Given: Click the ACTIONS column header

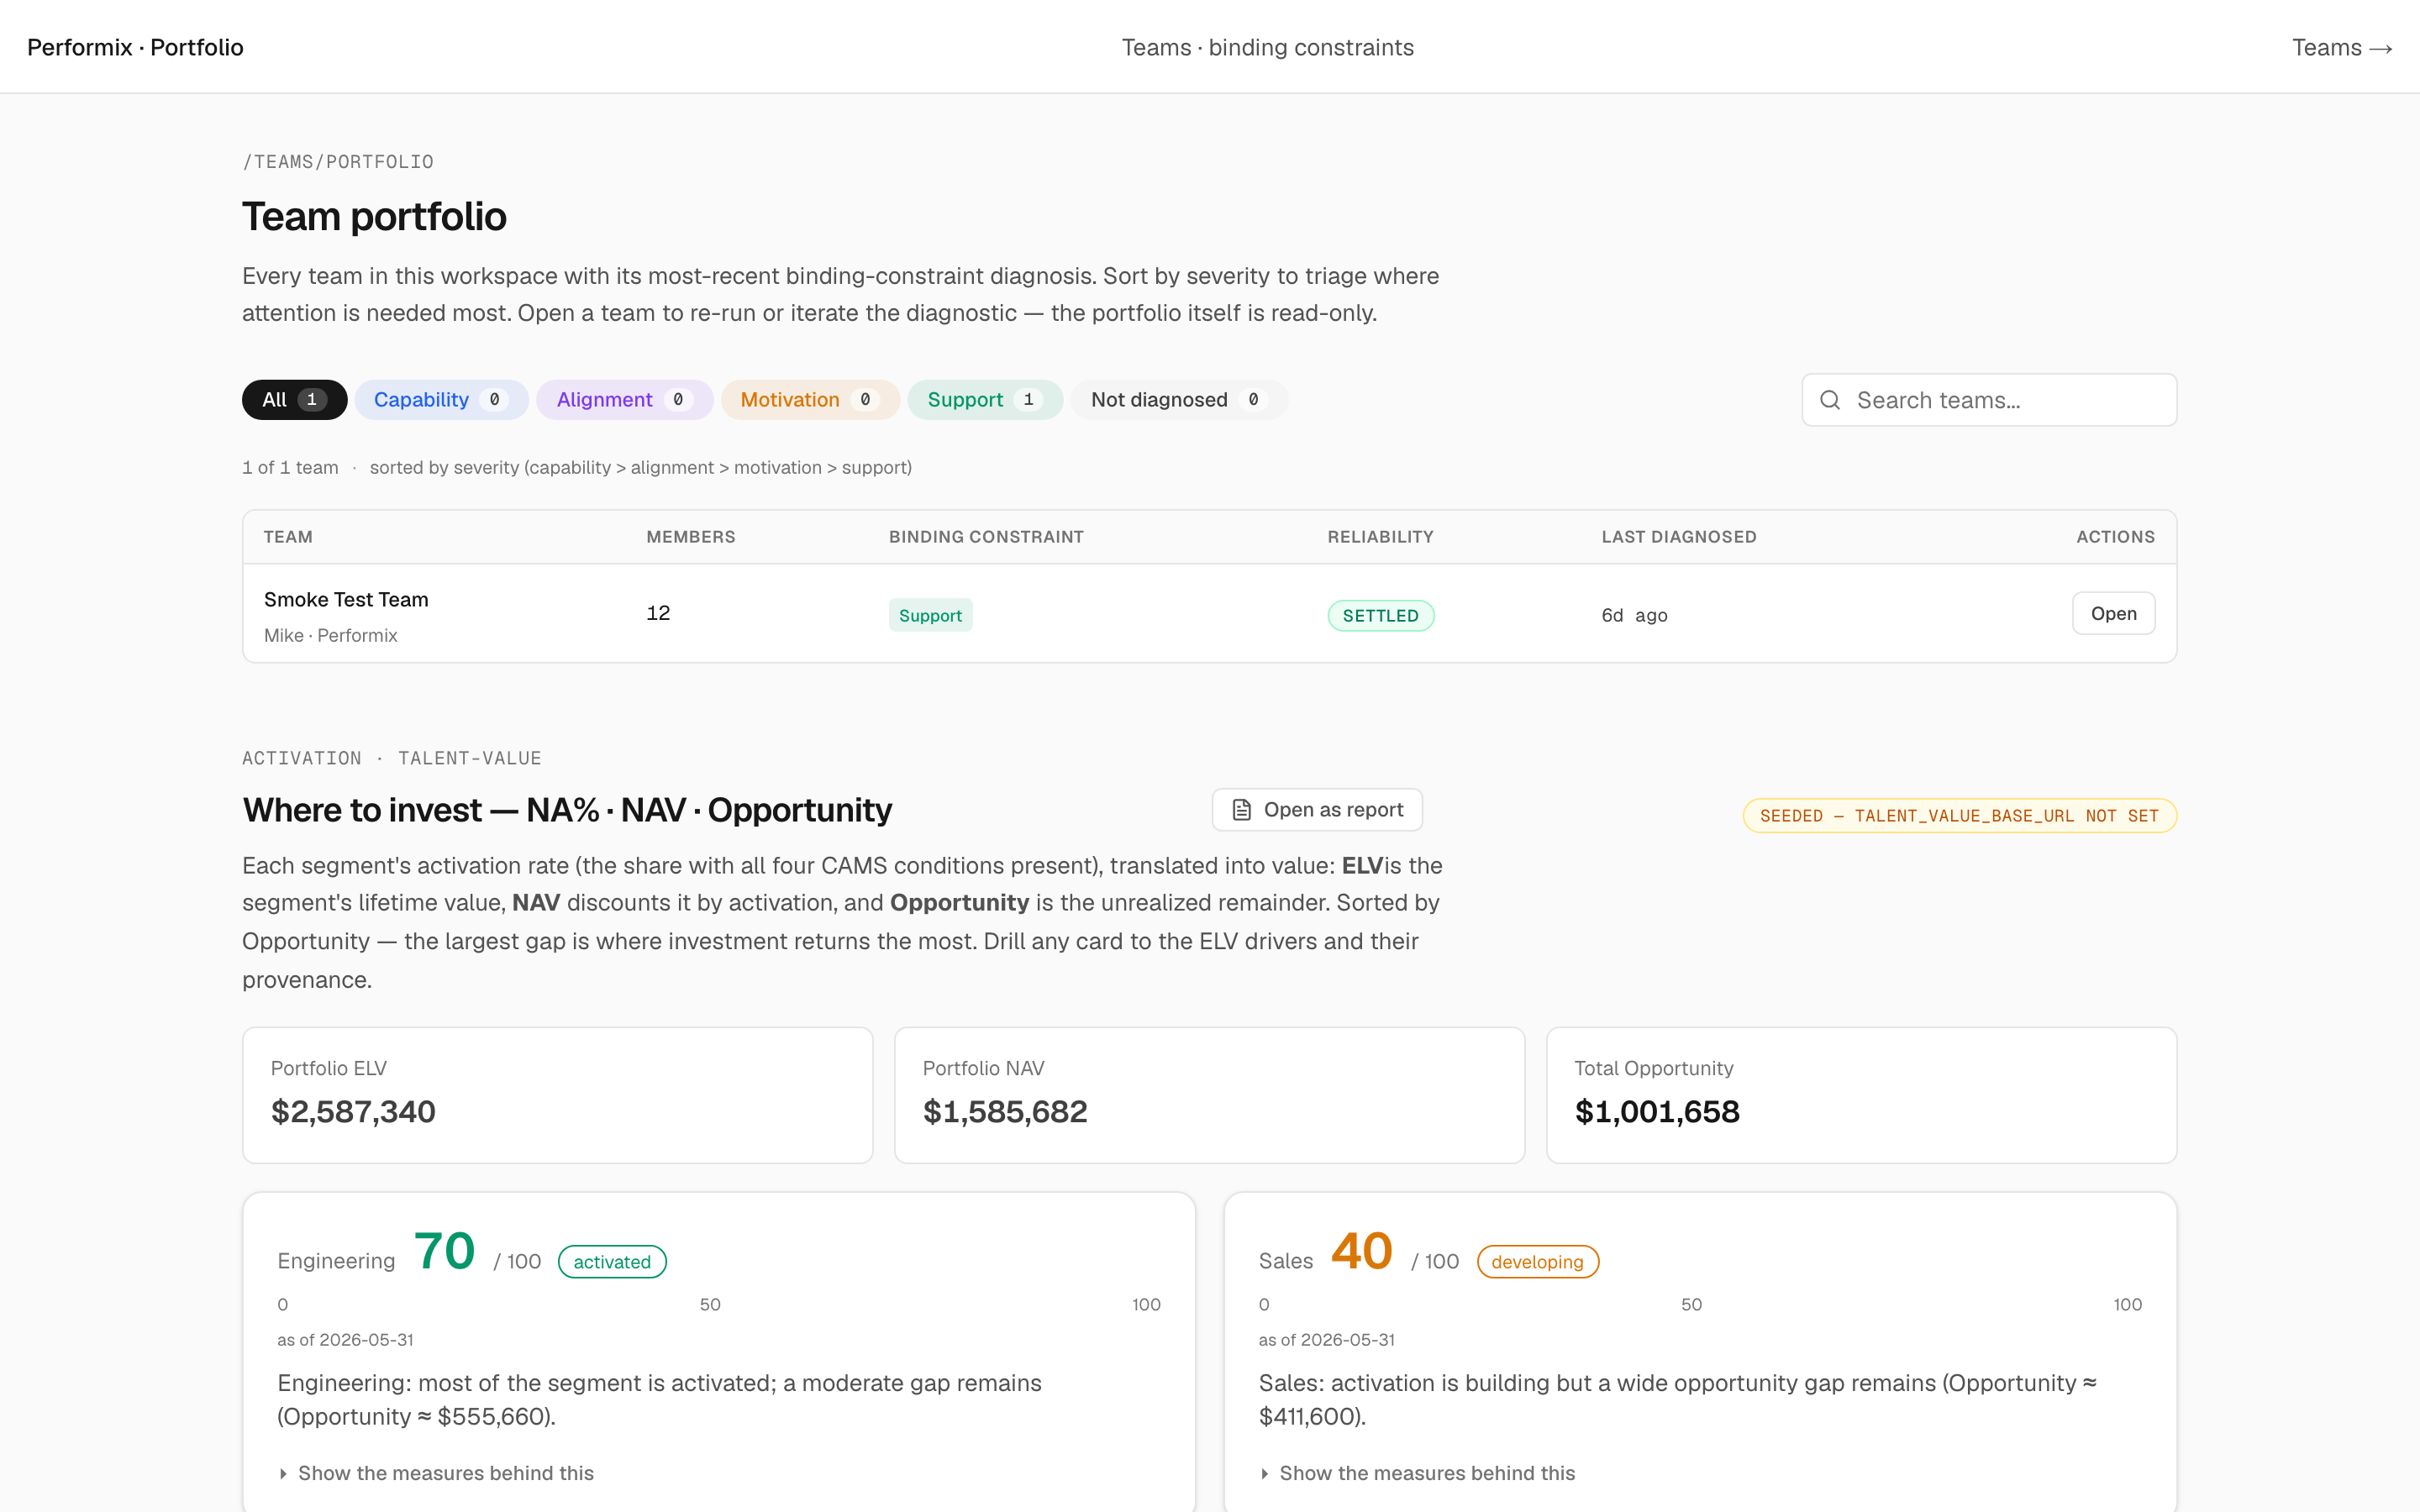Looking at the screenshot, I should [x=2115, y=537].
